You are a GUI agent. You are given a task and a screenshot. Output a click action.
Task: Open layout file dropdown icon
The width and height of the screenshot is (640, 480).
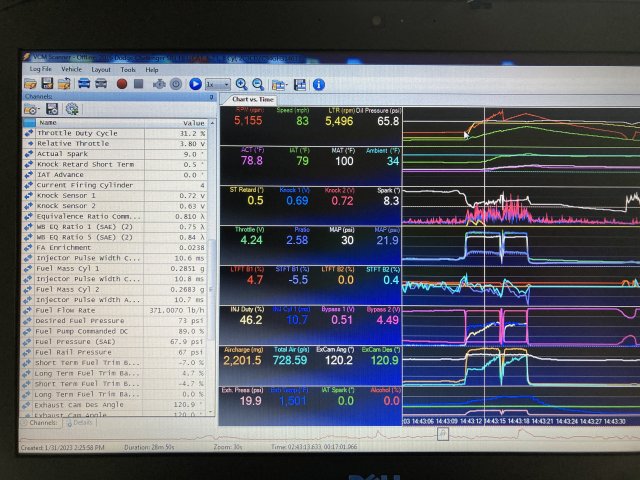point(279,85)
